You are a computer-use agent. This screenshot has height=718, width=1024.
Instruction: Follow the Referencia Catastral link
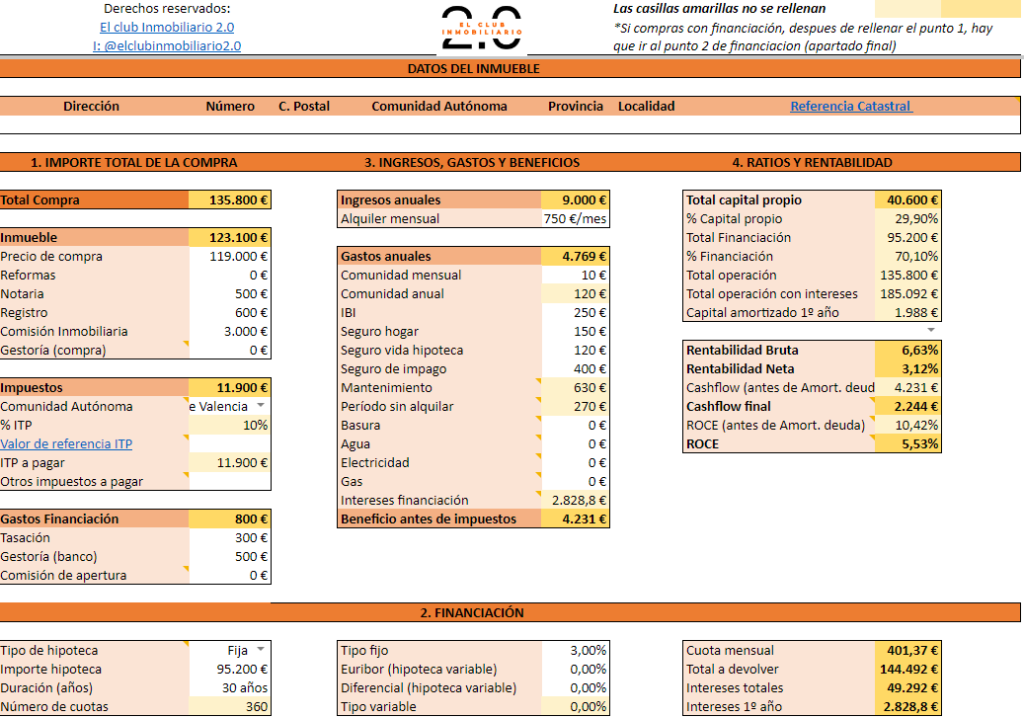coord(851,106)
